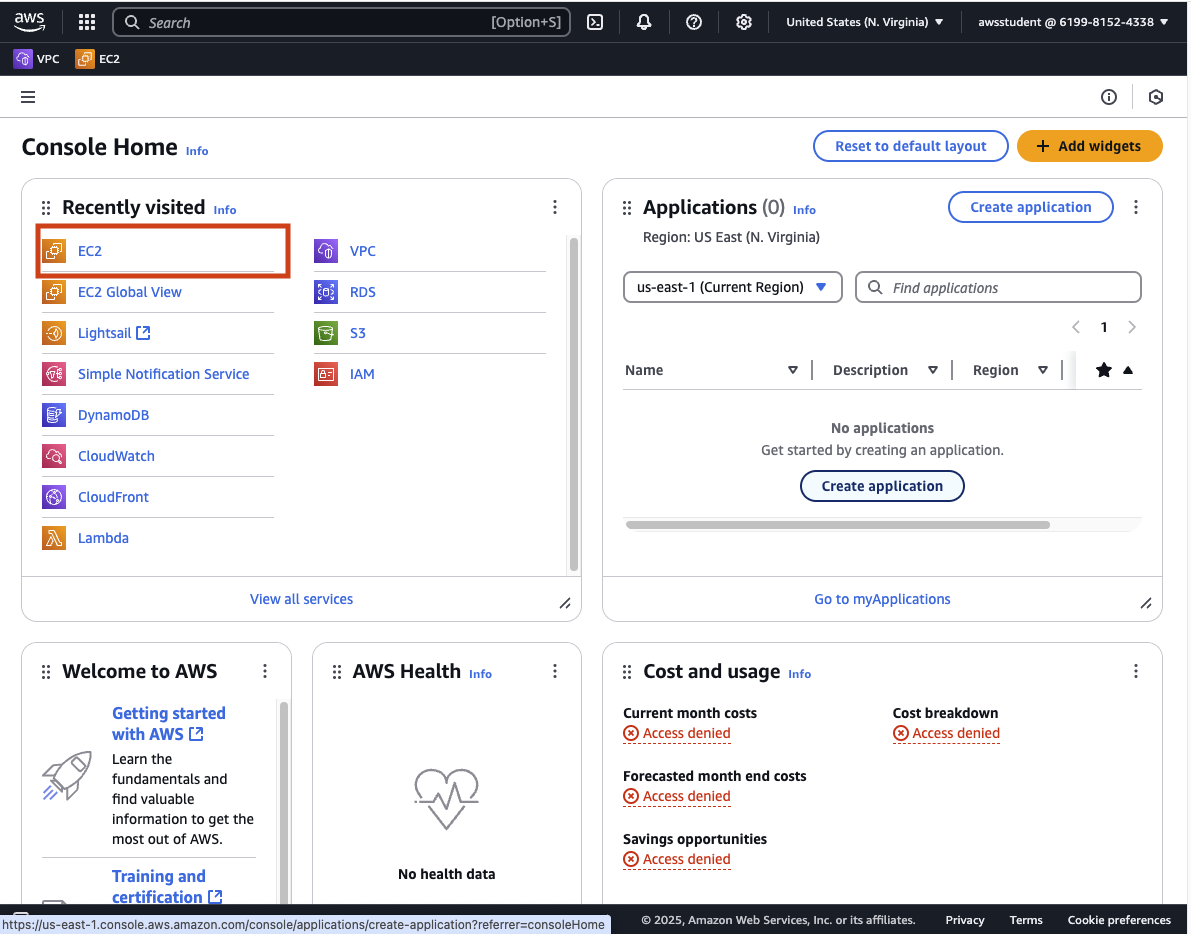Image resolution: width=1191 pixels, height=934 pixels.
Task: Open Cookie preferences in footer
Action: pos(1119,920)
